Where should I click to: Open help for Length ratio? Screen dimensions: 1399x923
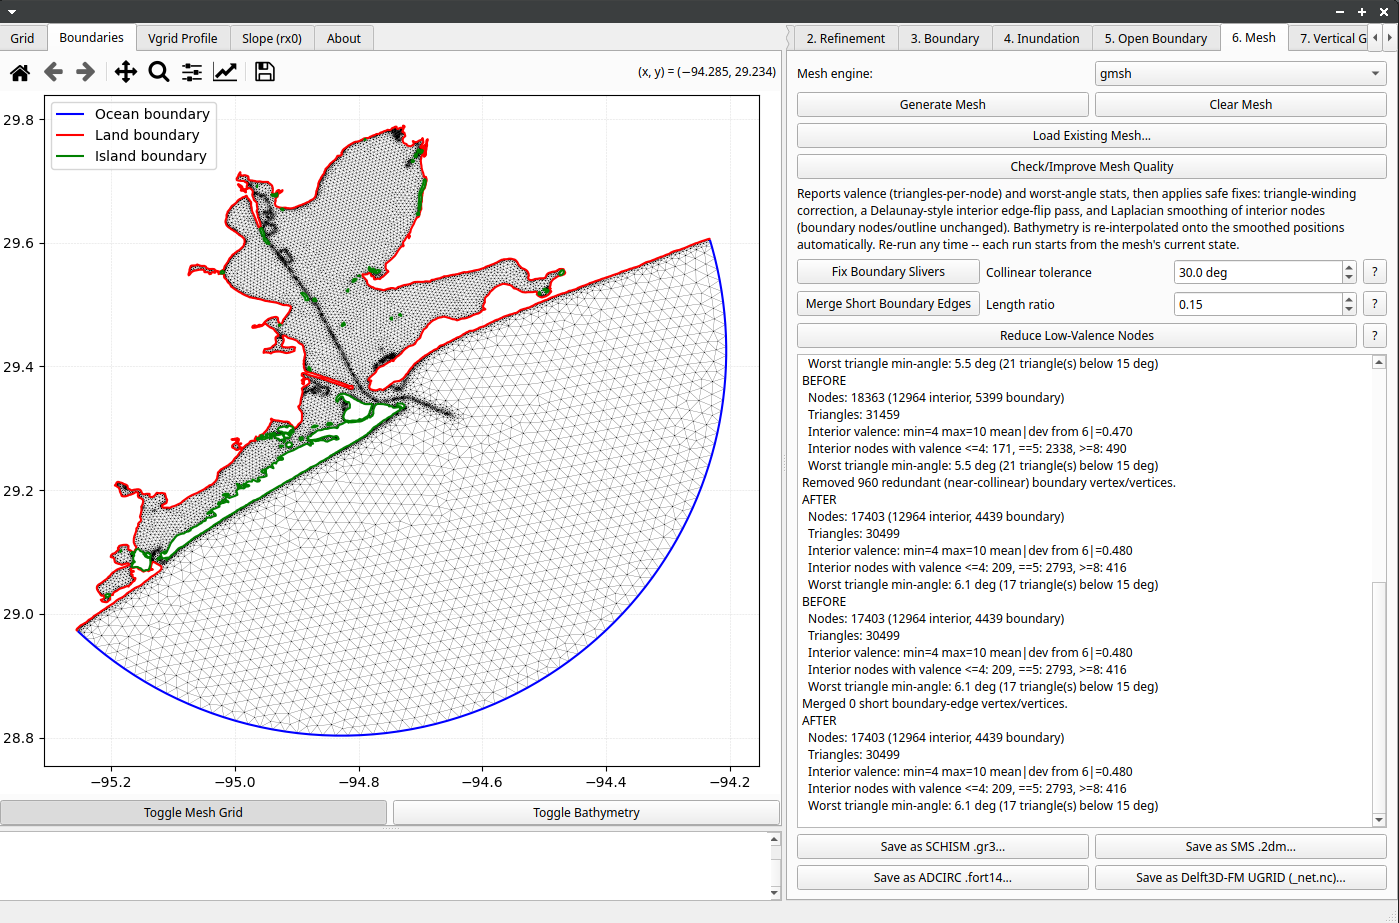point(1375,304)
